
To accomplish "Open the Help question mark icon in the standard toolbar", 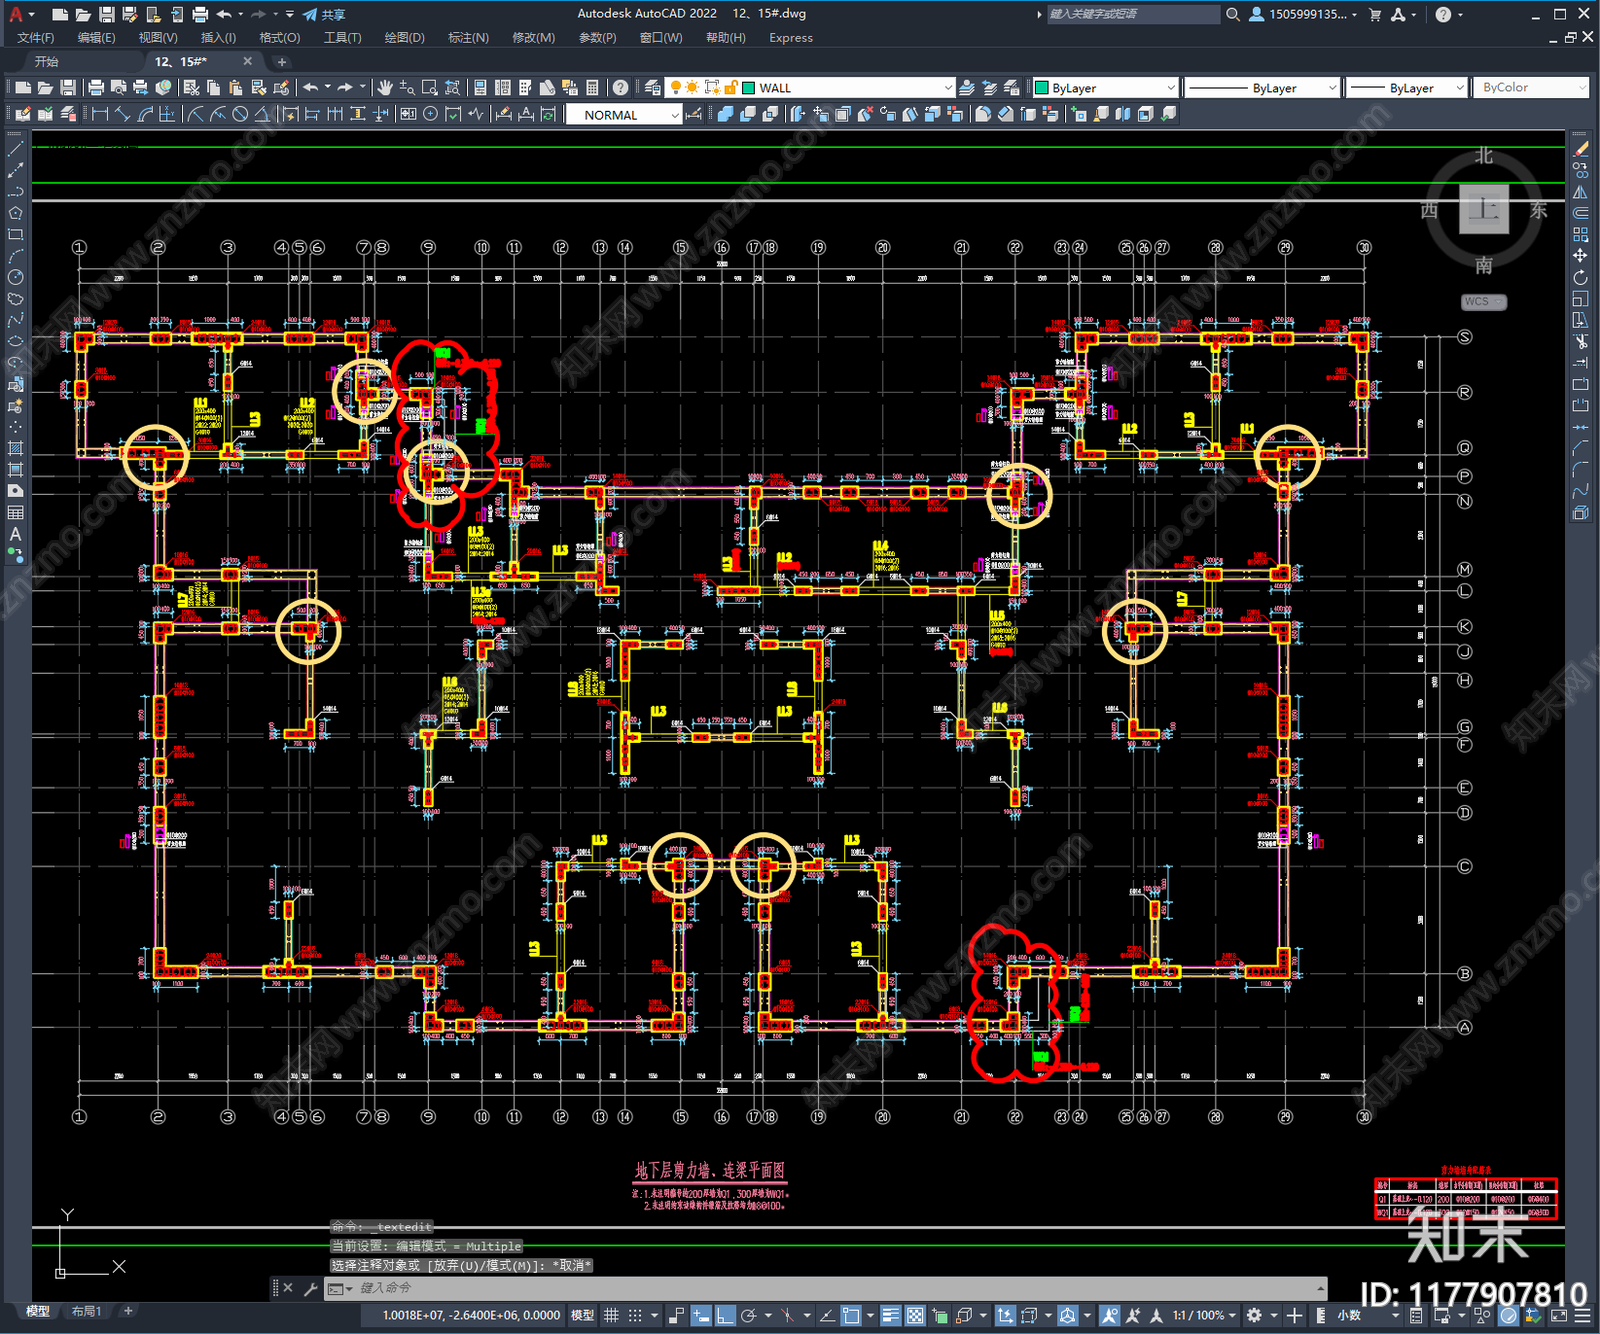I will (620, 88).
